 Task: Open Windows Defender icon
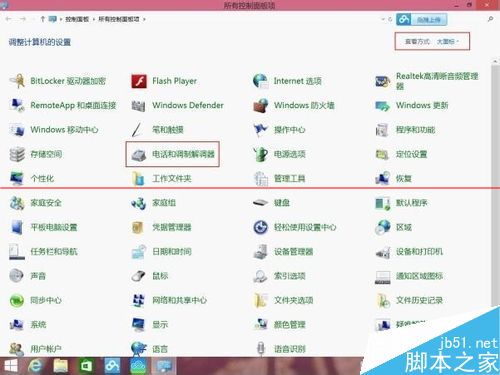pos(138,106)
